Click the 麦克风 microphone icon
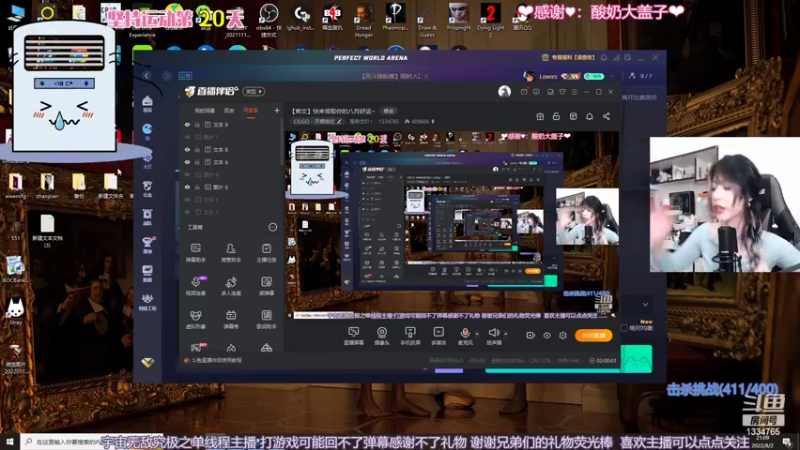800x450 pixels. click(x=465, y=334)
